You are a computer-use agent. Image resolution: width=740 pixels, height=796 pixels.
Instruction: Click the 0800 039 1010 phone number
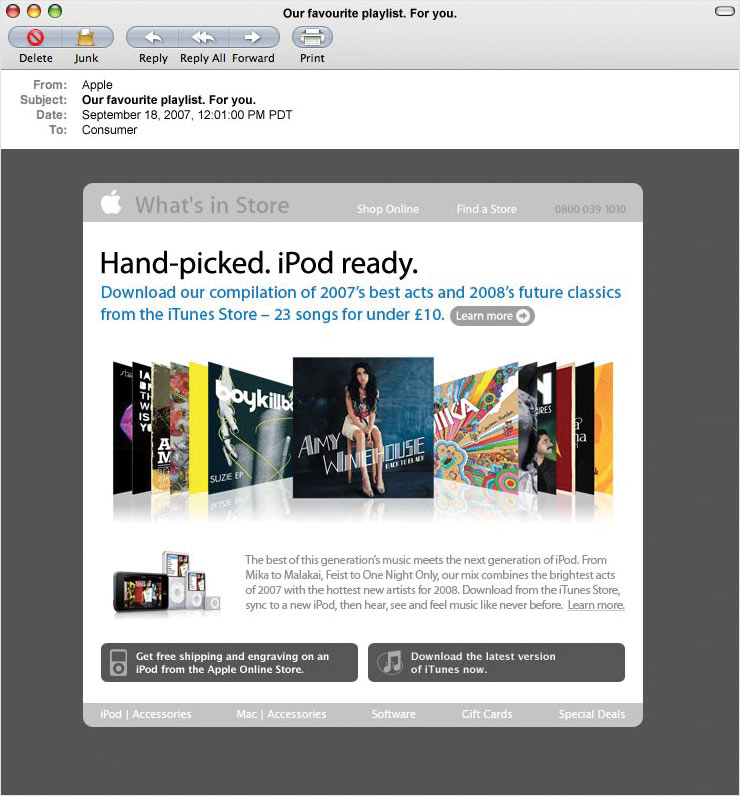pos(590,209)
